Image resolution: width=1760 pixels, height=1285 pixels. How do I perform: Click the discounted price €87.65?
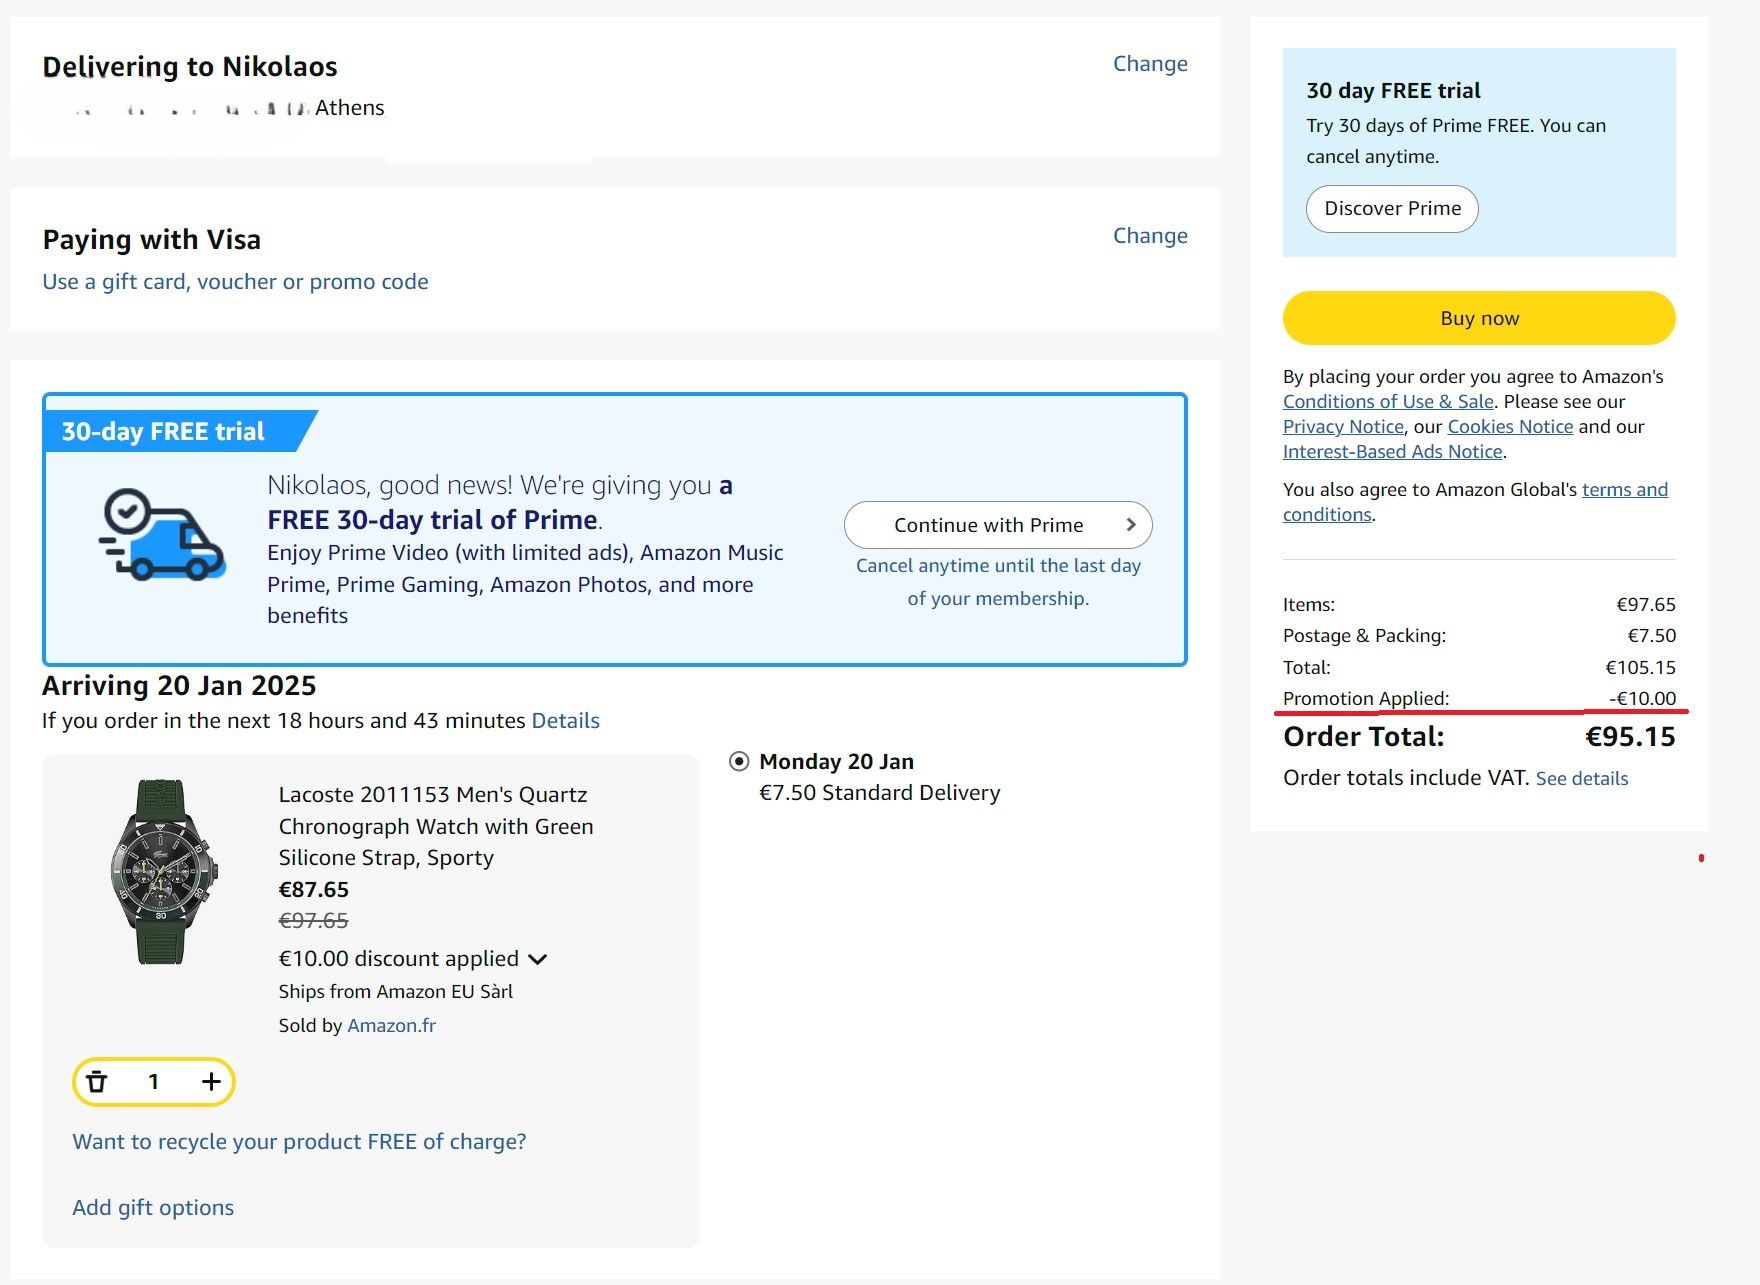313,890
